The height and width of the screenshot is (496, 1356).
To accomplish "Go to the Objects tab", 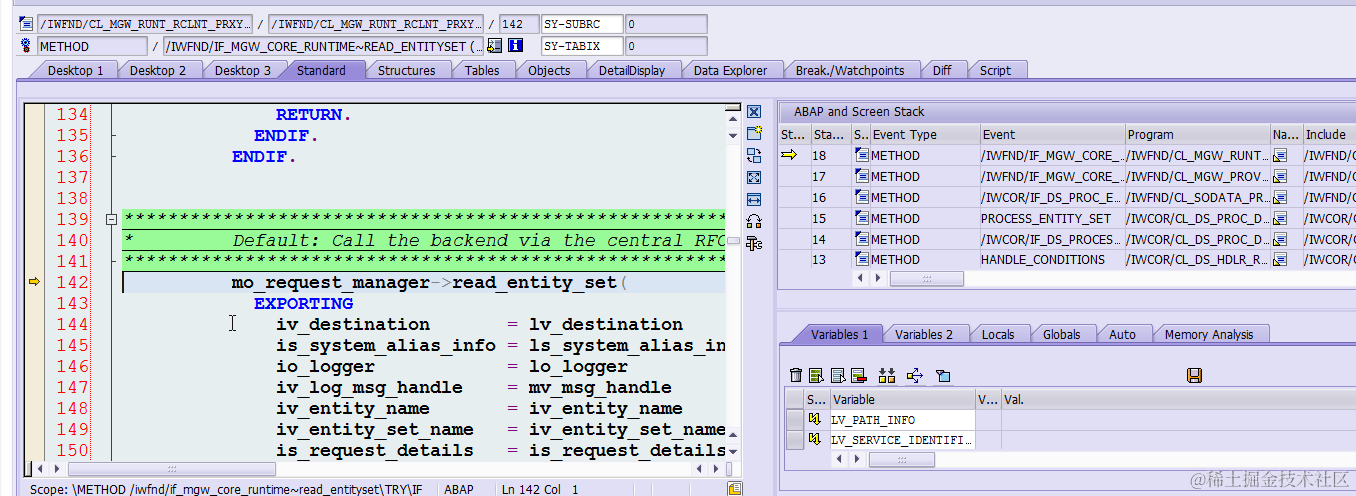I will click(549, 70).
